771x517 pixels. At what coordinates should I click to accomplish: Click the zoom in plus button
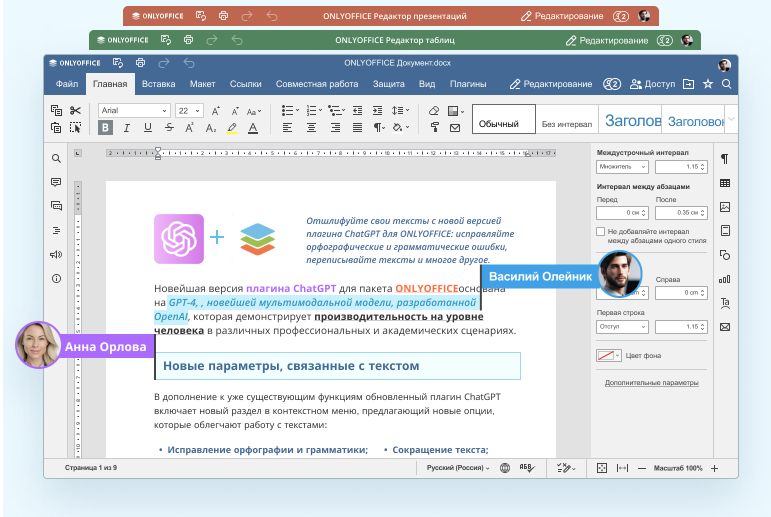point(714,468)
